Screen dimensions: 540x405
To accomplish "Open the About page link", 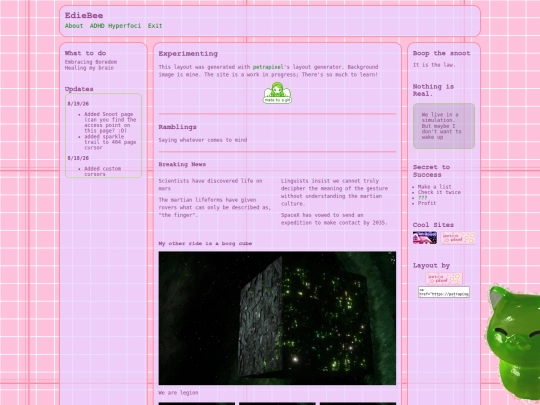I will [x=74, y=26].
